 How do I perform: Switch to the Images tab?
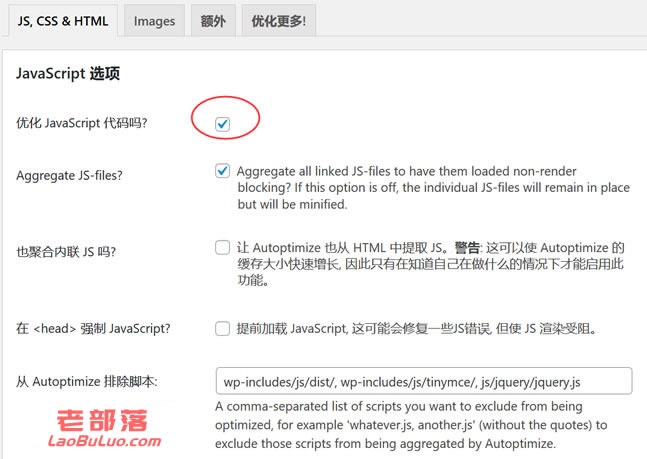tap(154, 21)
